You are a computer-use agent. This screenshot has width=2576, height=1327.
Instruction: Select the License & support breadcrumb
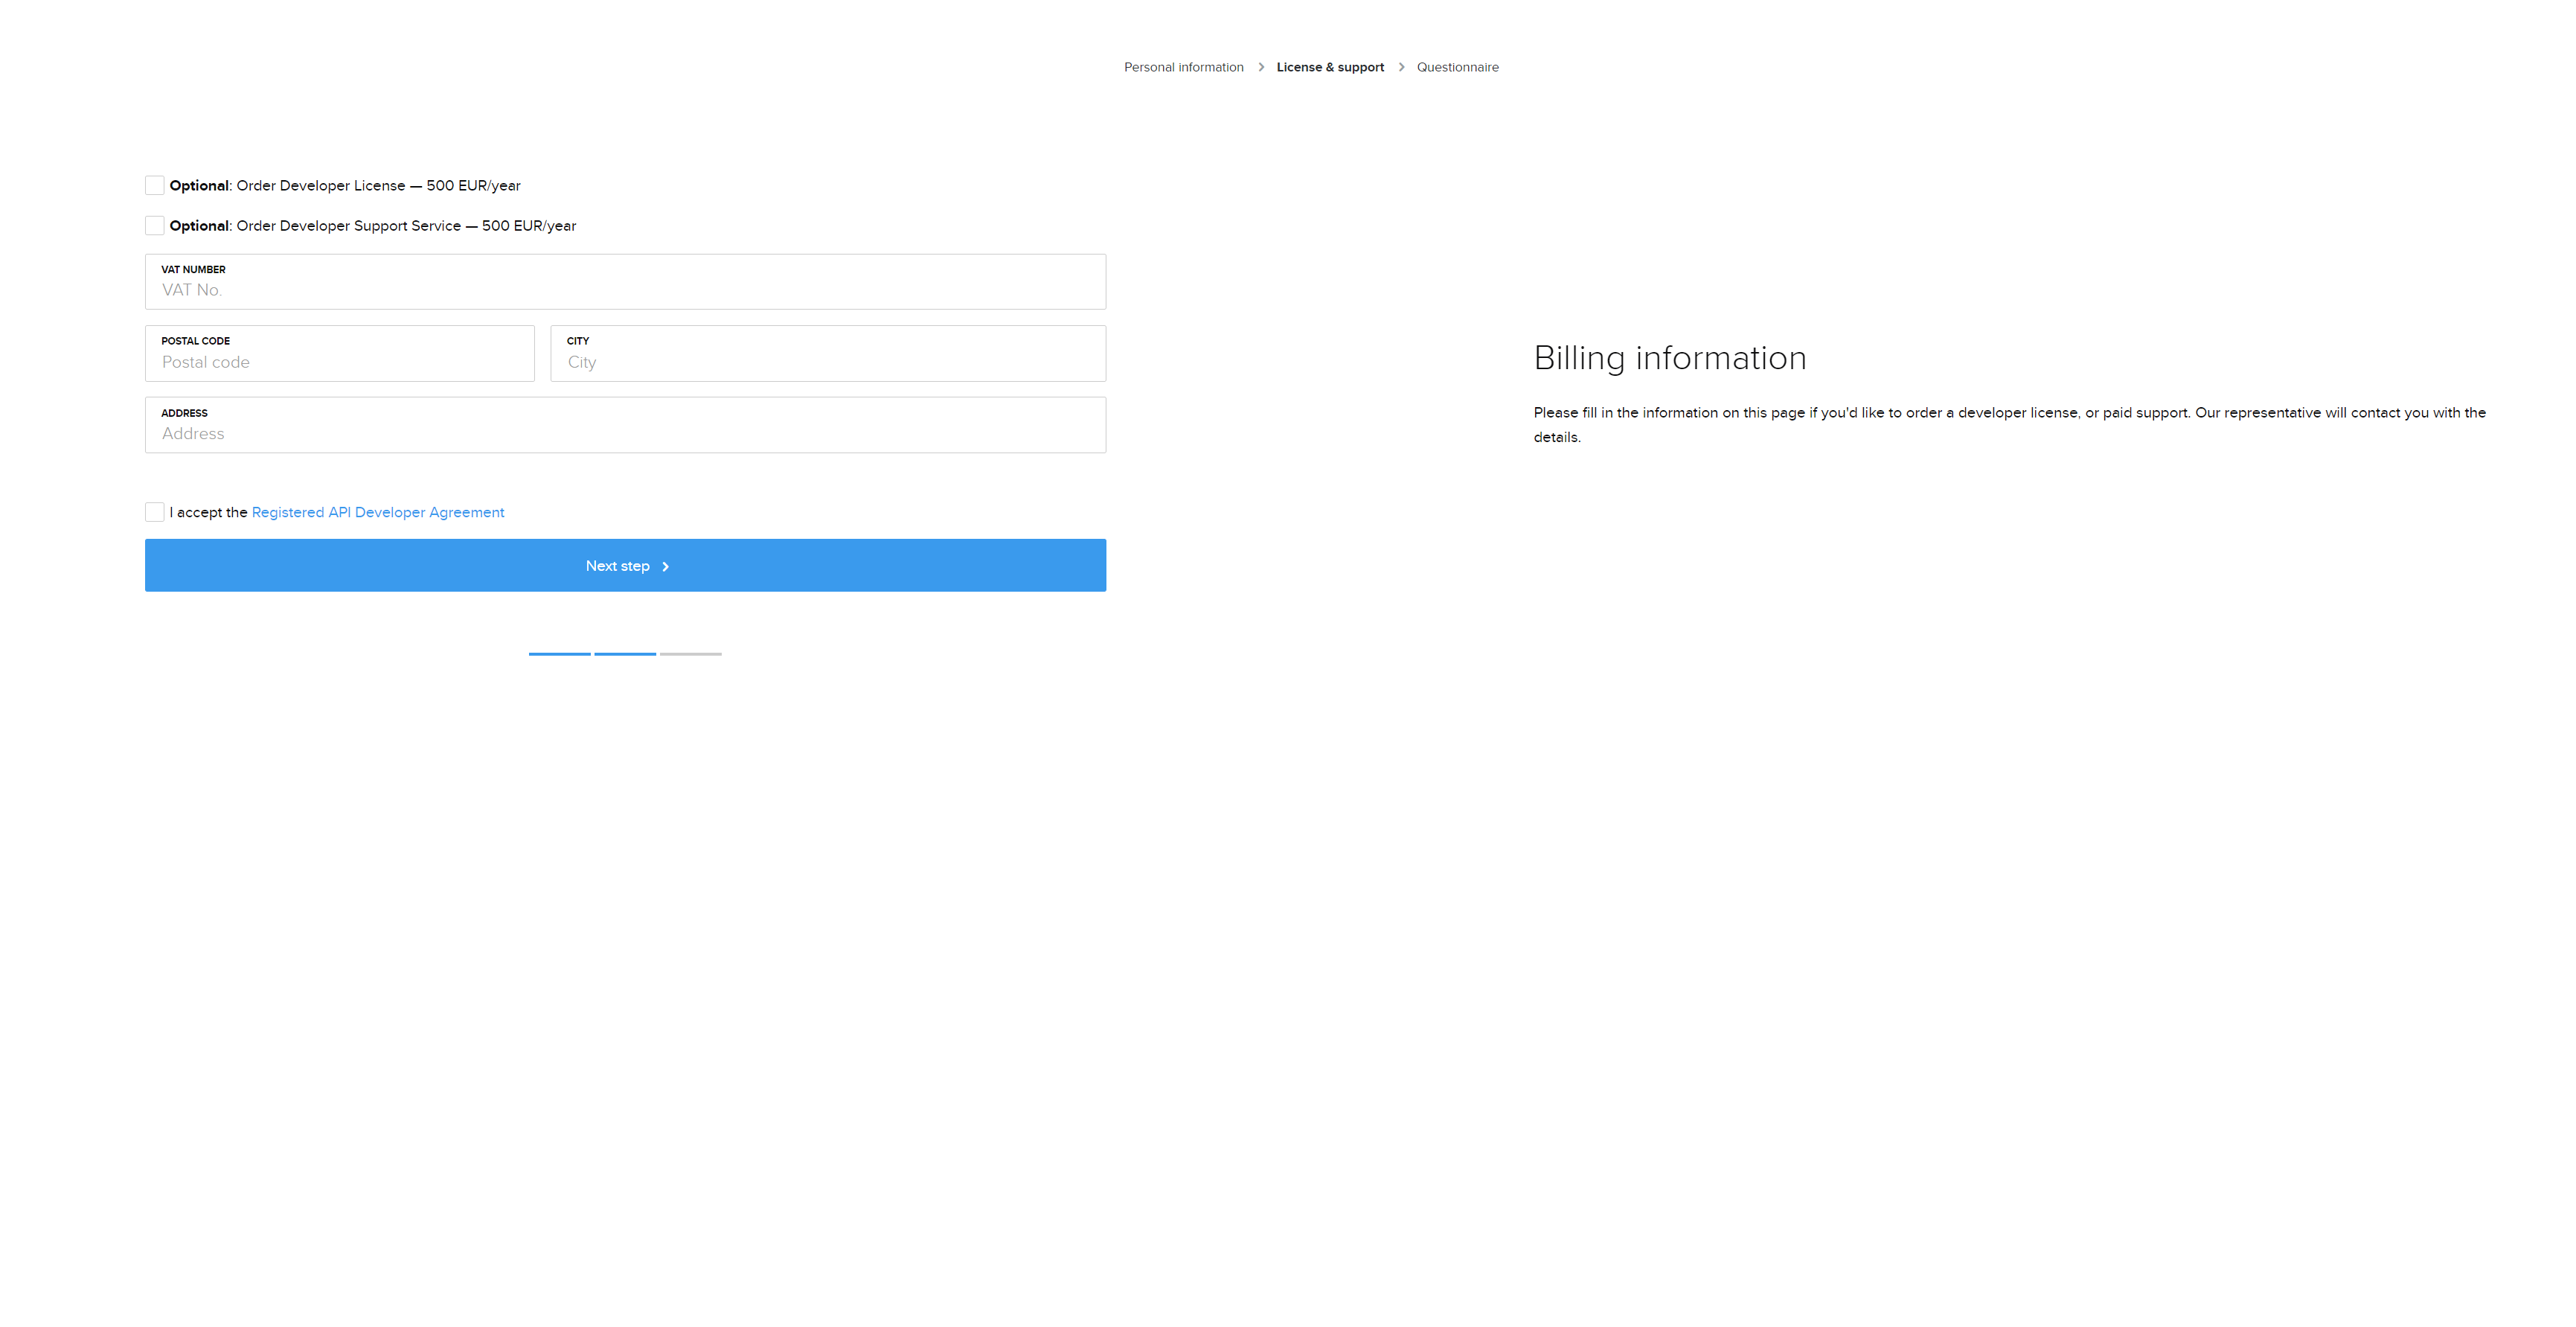[x=1330, y=67]
